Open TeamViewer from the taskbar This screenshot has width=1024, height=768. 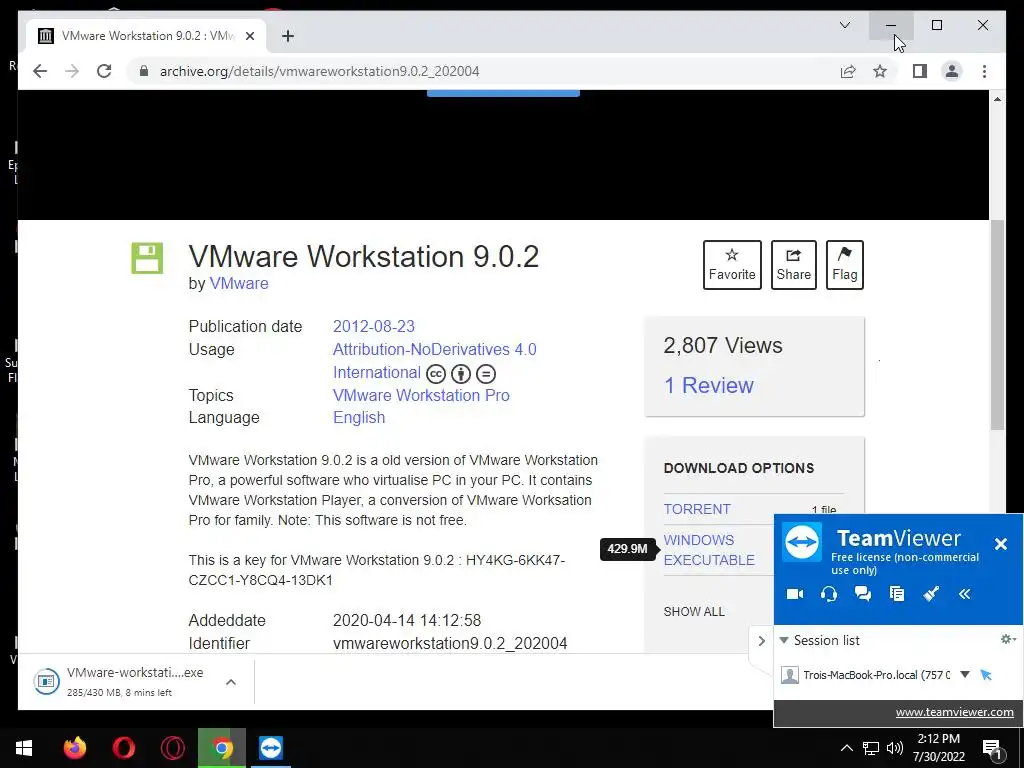point(271,748)
